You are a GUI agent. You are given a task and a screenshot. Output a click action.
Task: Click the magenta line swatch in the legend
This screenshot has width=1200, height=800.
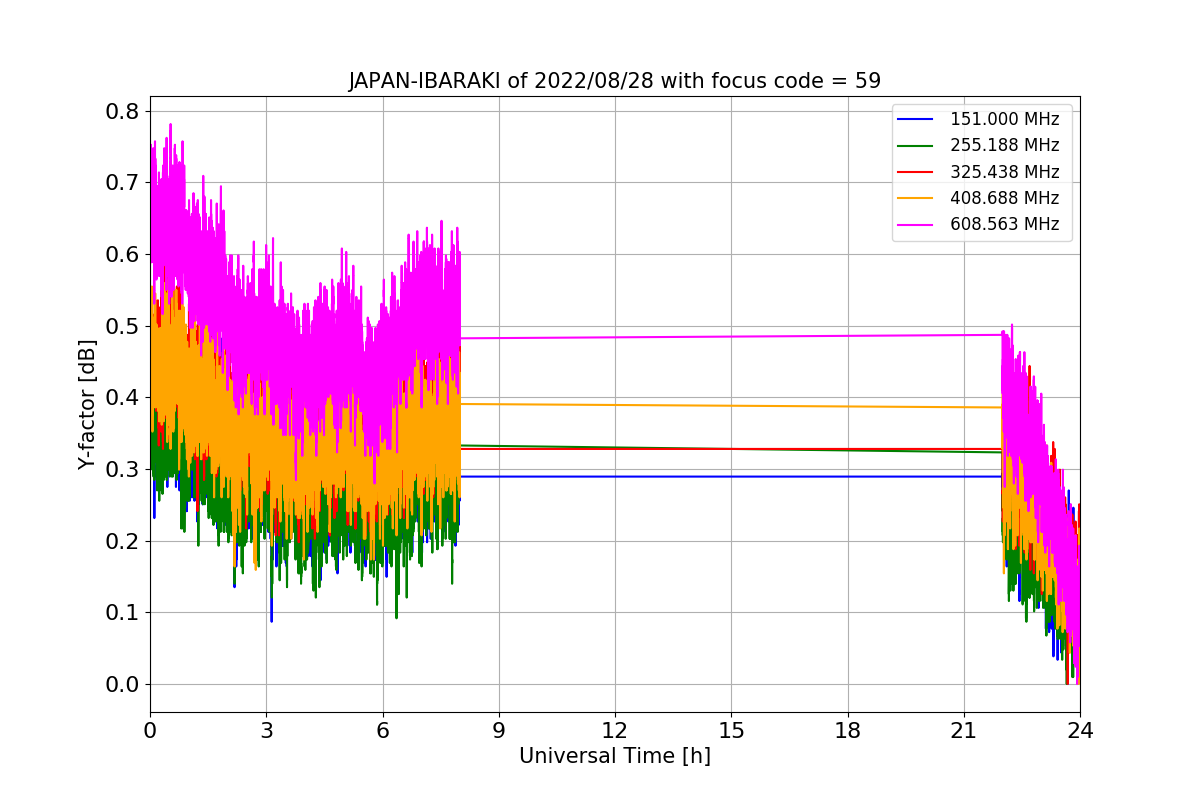(x=917, y=225)
